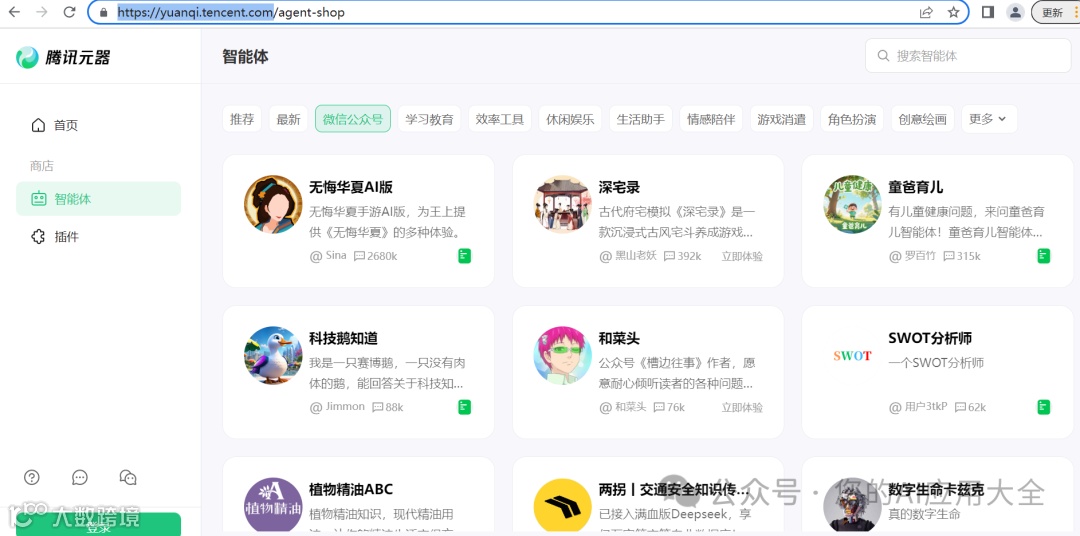The width and height of the screenshot is (1080, 536).
Task: Click the author name @ 罗百竹
Action: pos(912,256)
